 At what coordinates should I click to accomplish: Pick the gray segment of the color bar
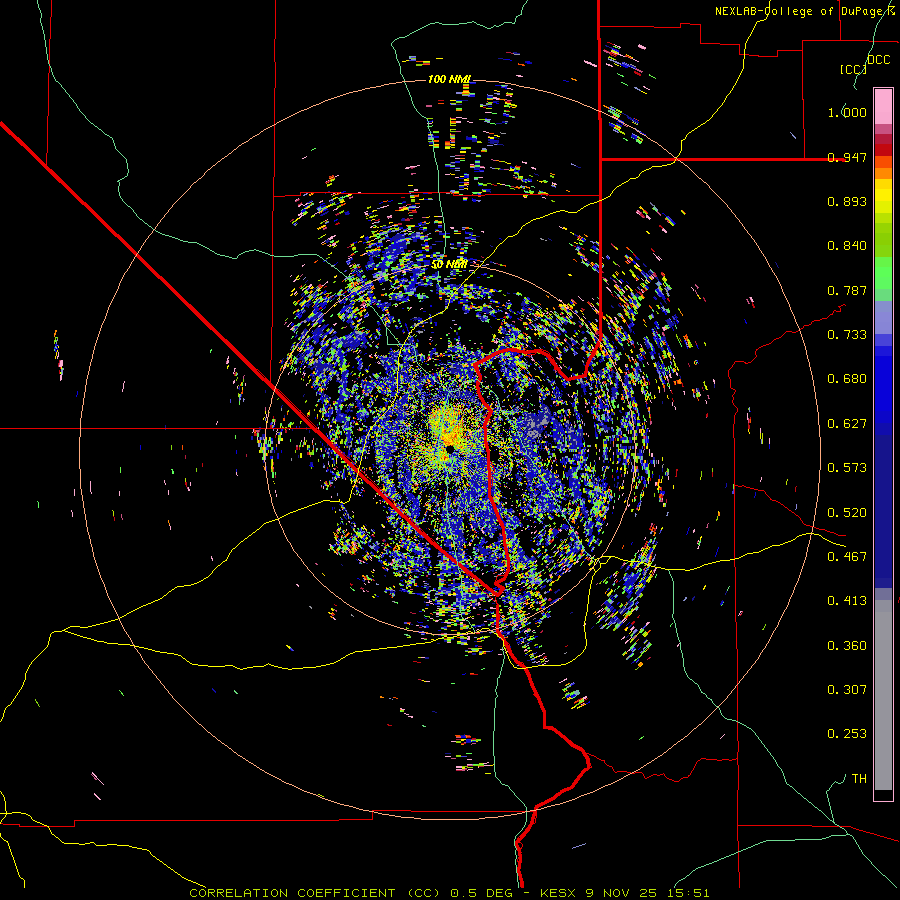coord(883,695)
